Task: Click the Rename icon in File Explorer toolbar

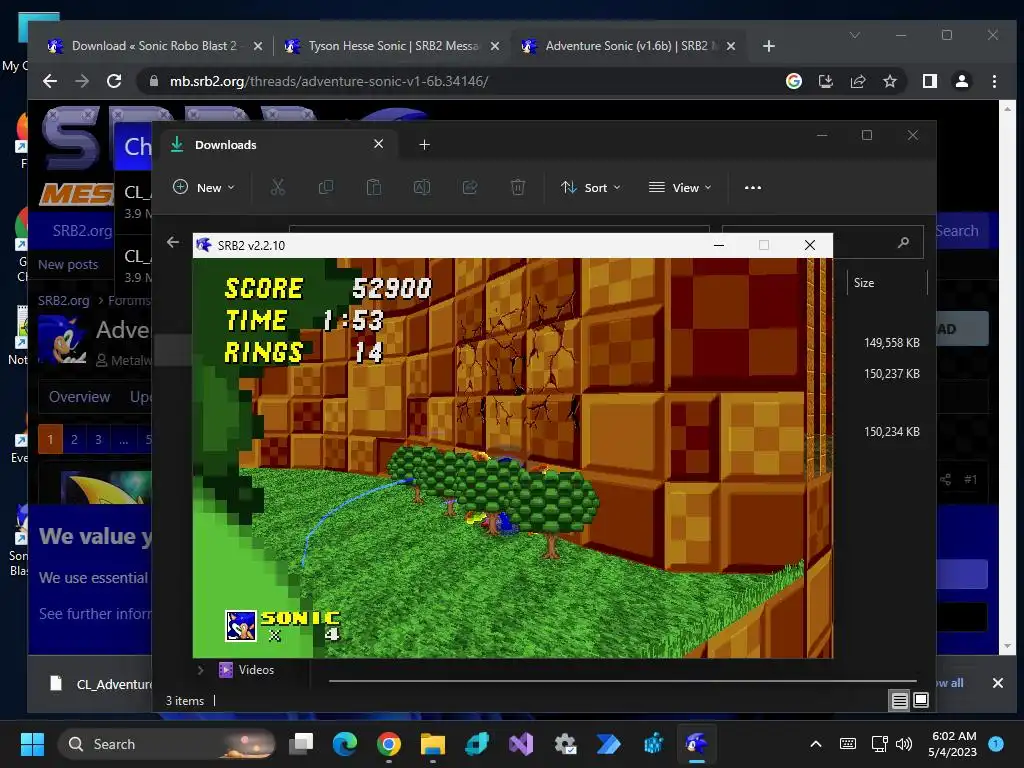Action: point(422,187)
